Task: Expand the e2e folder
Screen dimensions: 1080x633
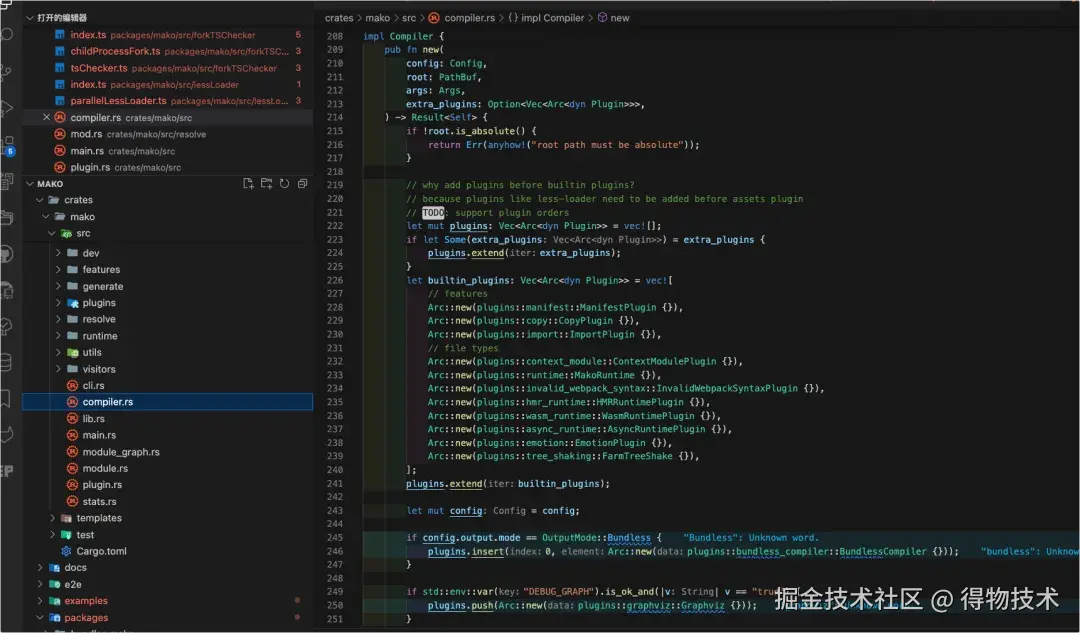Action: tap(40, 584)
